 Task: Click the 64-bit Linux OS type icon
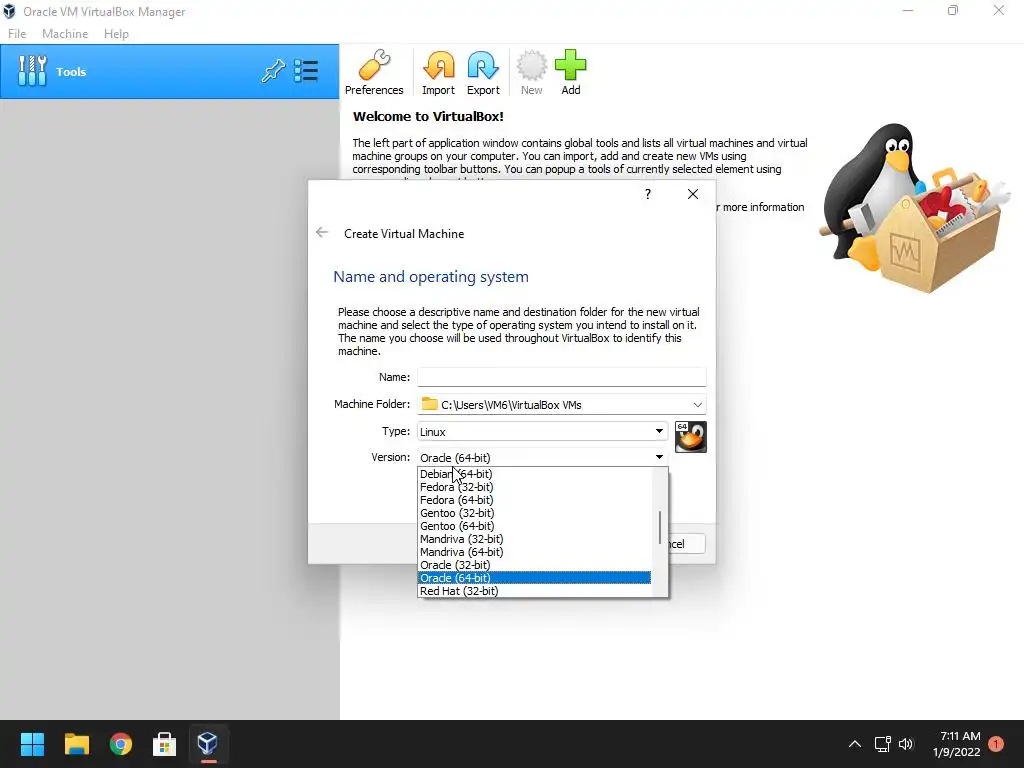coord(690,437)
